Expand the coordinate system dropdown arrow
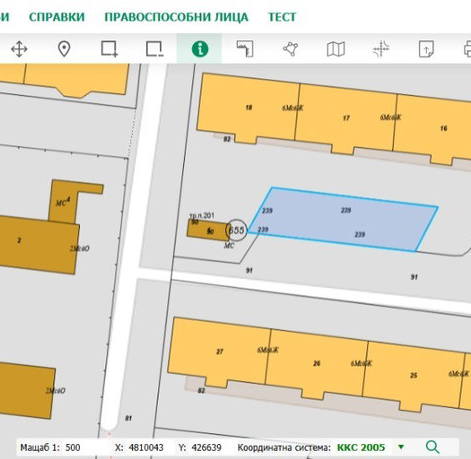This screenshot has width=471, height=459. tap(401, 447)
